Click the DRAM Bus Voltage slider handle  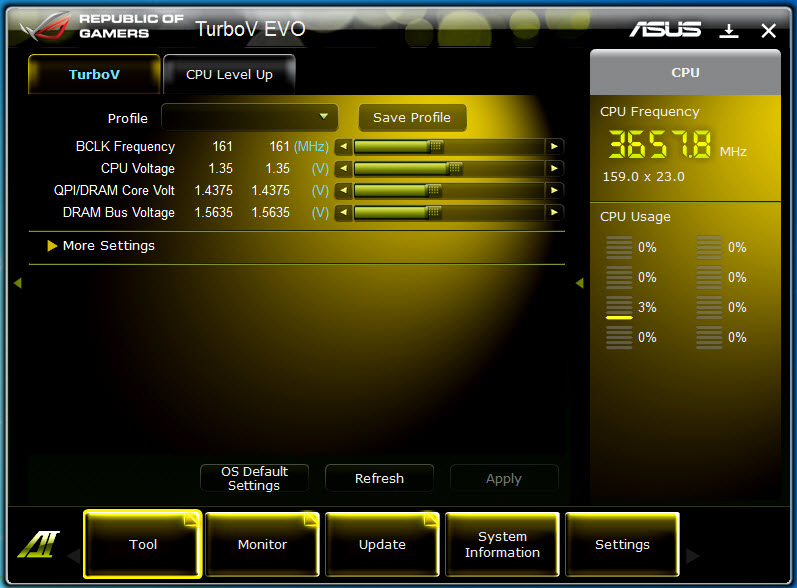tap(434, 212)
